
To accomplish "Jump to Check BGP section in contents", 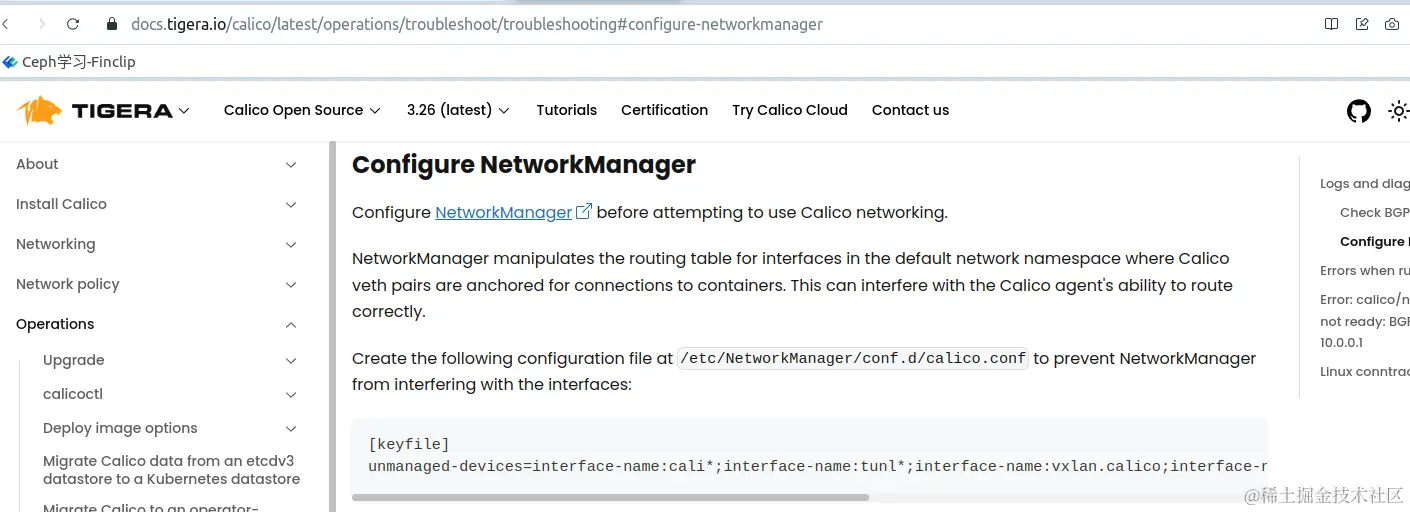I will coord(1374,213).
